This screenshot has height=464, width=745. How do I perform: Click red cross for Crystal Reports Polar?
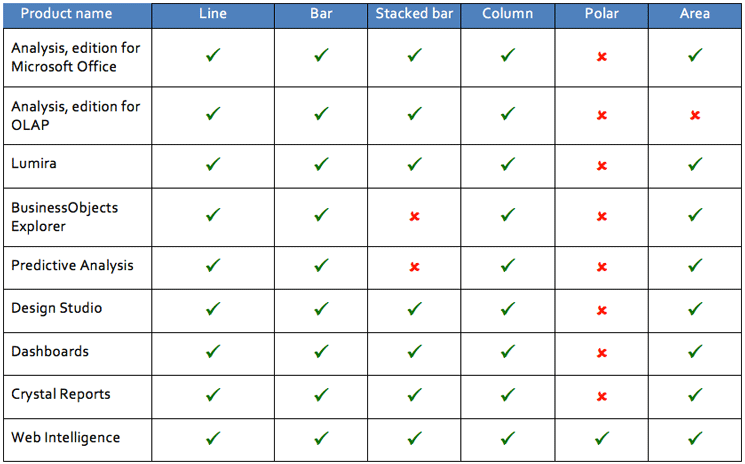click(x=602, y=396)
